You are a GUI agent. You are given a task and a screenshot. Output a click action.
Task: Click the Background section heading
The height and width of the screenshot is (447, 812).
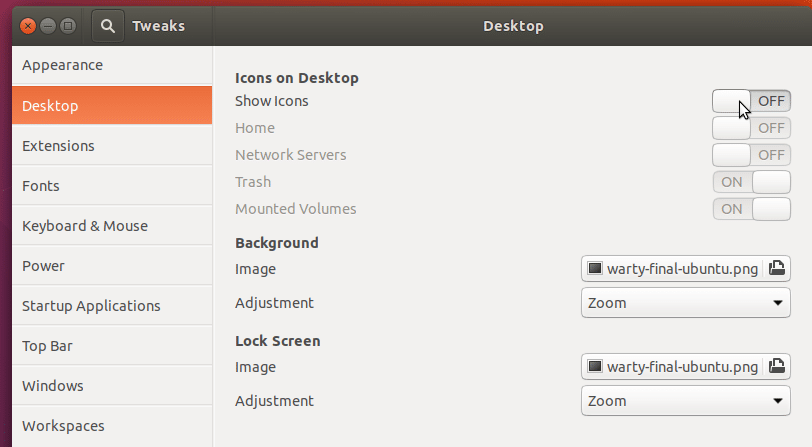tap(277, 243)
